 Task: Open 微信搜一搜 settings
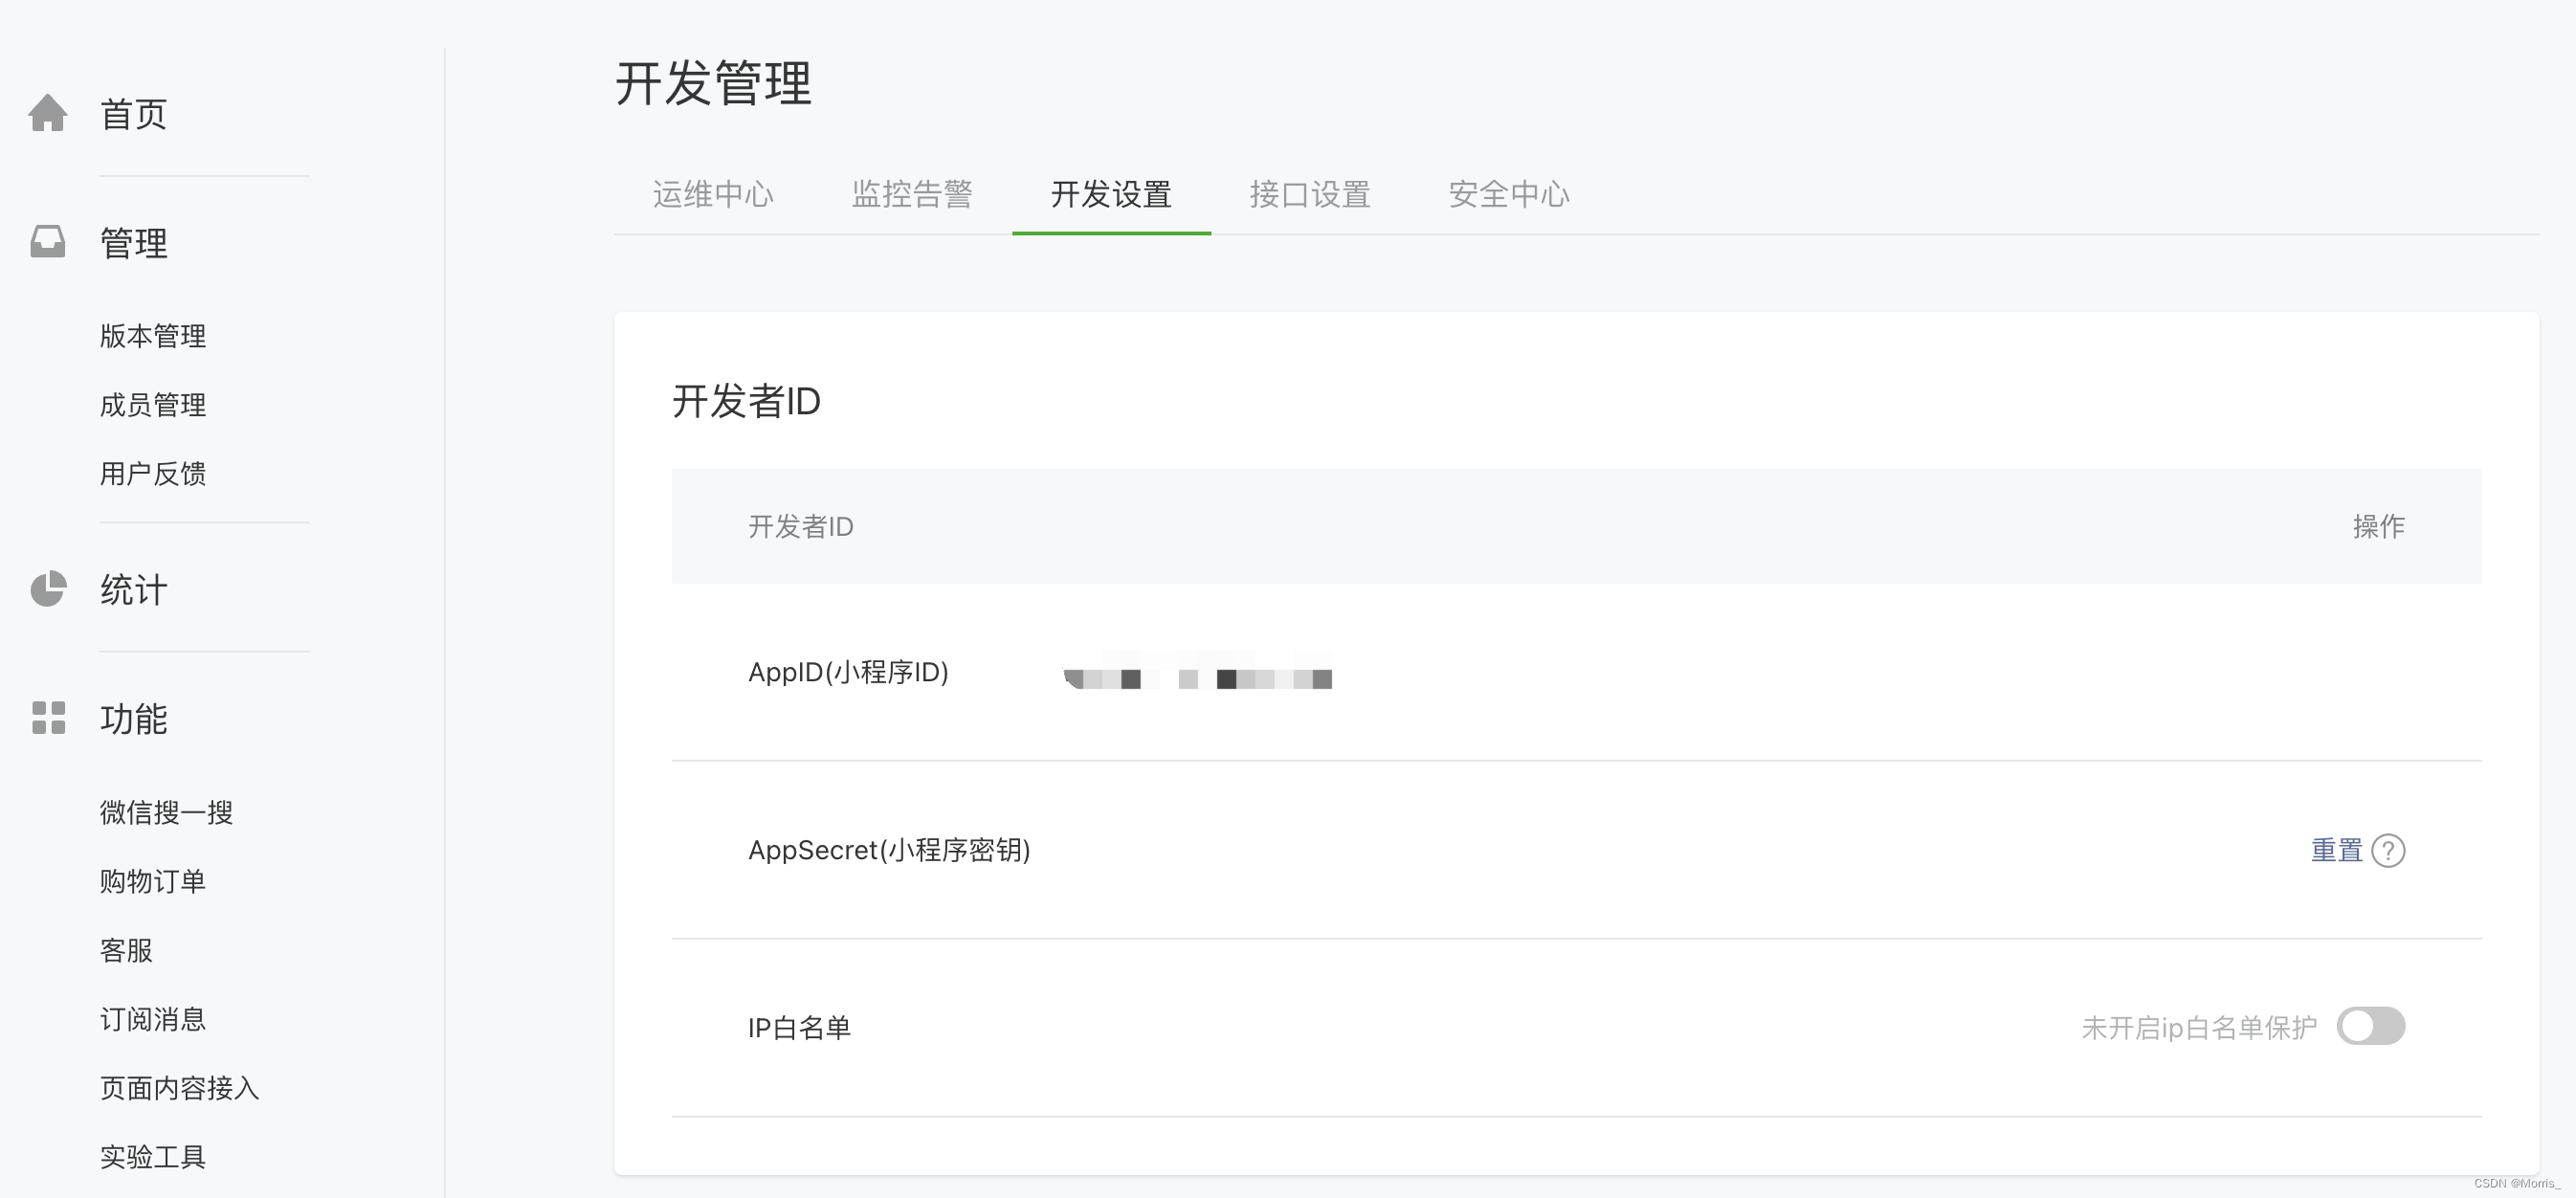pos(165,812)
